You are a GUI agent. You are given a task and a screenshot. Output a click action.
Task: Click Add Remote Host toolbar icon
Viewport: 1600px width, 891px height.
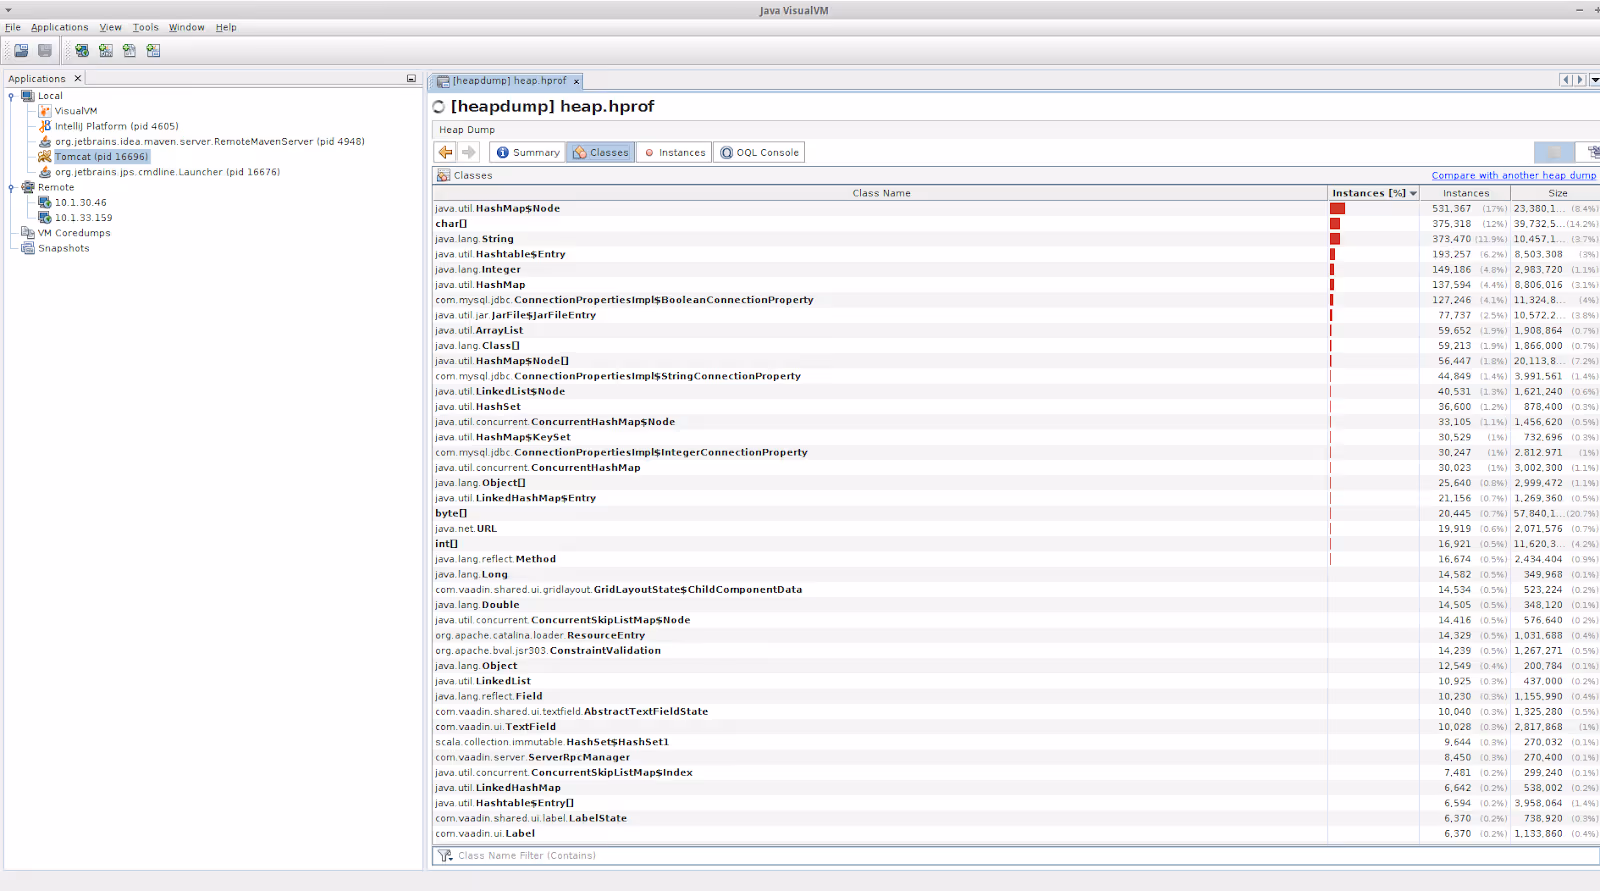tap(82, 50)
